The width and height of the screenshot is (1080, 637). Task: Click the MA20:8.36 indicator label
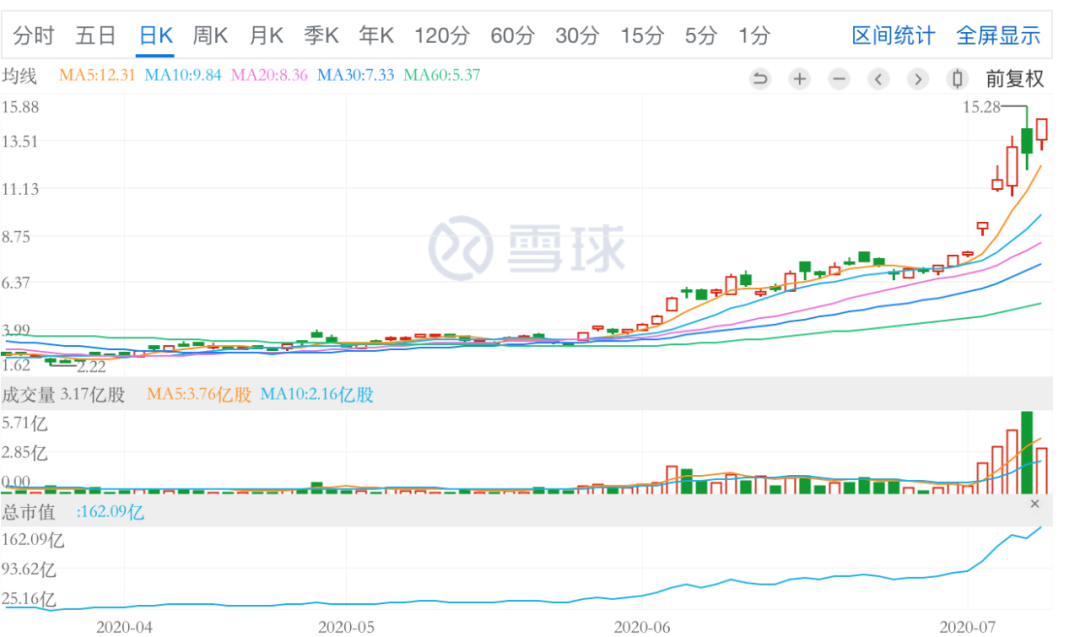pos(269,75)
